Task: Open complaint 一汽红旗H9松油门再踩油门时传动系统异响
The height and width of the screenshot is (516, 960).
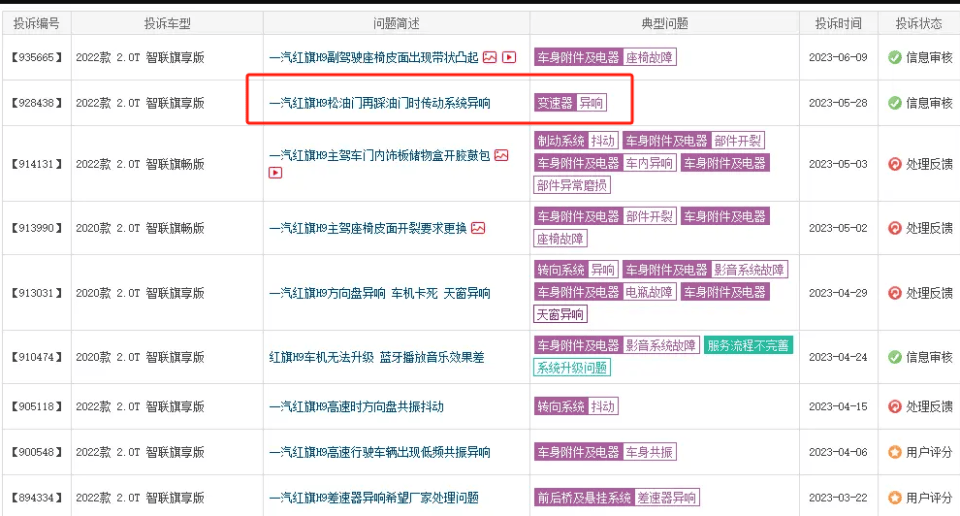Action: (380, 103)
